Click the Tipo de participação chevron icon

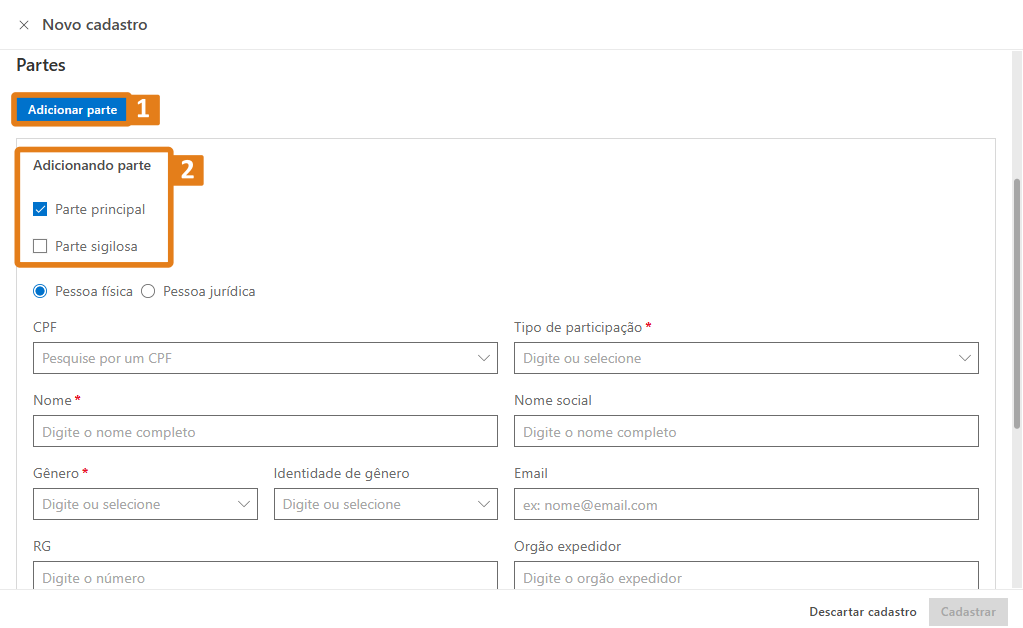(965, 357)
